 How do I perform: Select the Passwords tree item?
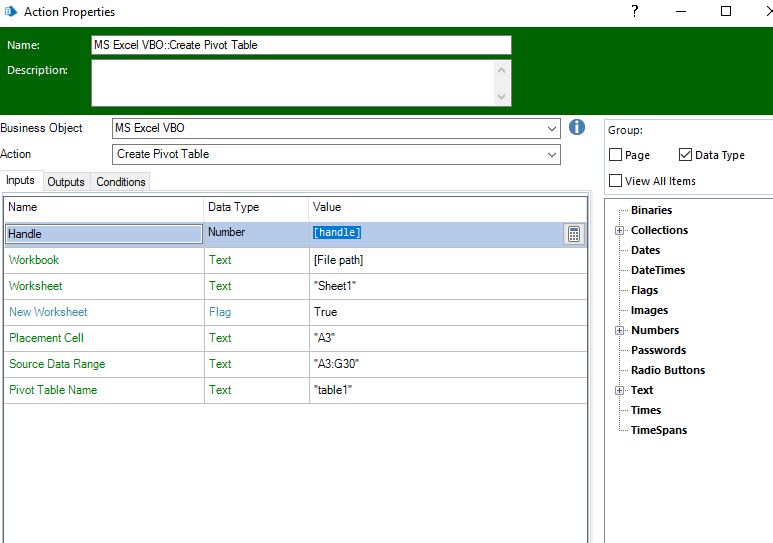(658, 350)
